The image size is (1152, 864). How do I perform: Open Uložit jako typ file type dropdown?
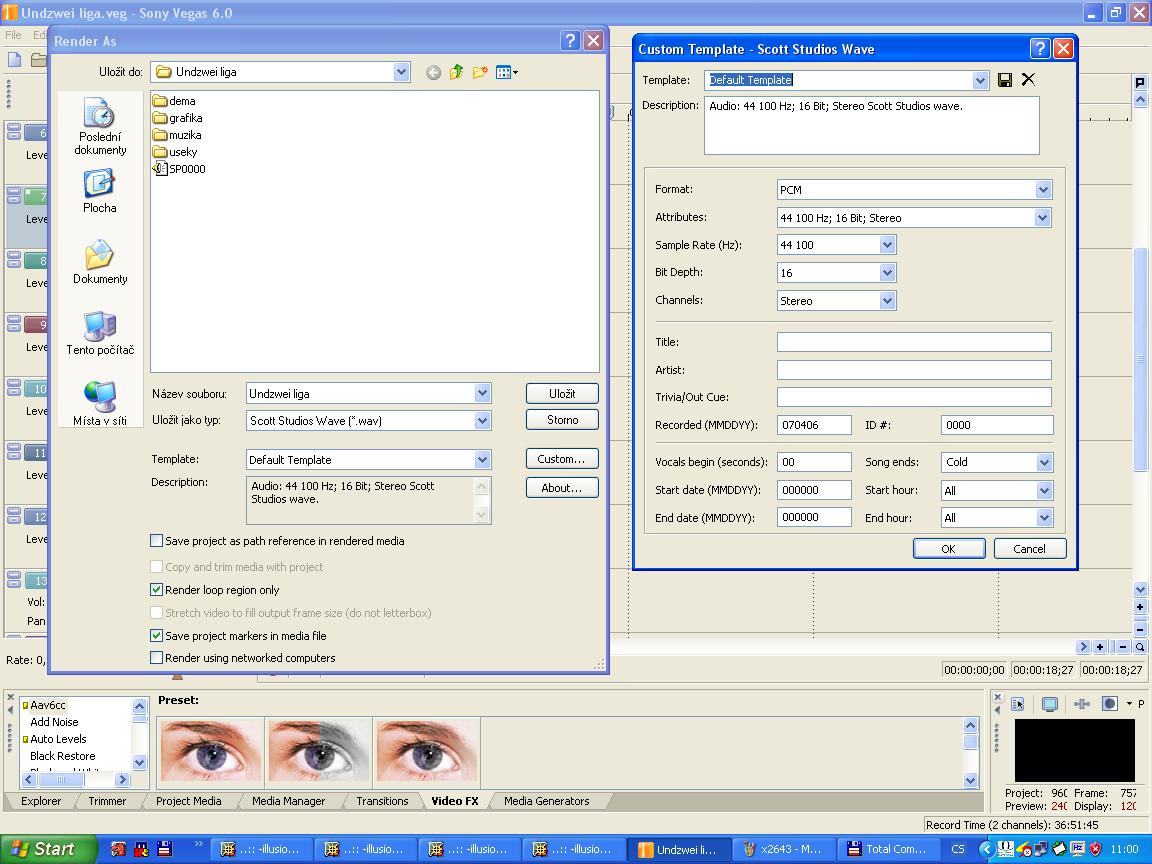(482, 420)
